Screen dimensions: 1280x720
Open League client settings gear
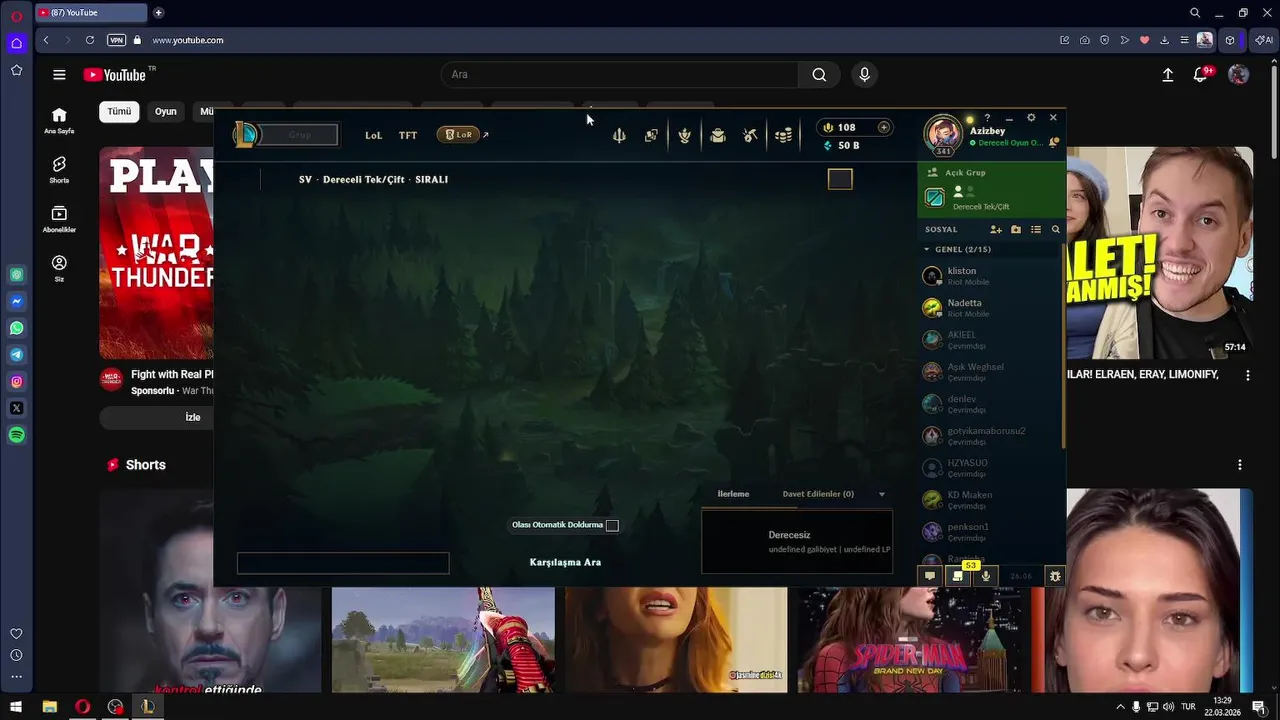(1031, 118)
